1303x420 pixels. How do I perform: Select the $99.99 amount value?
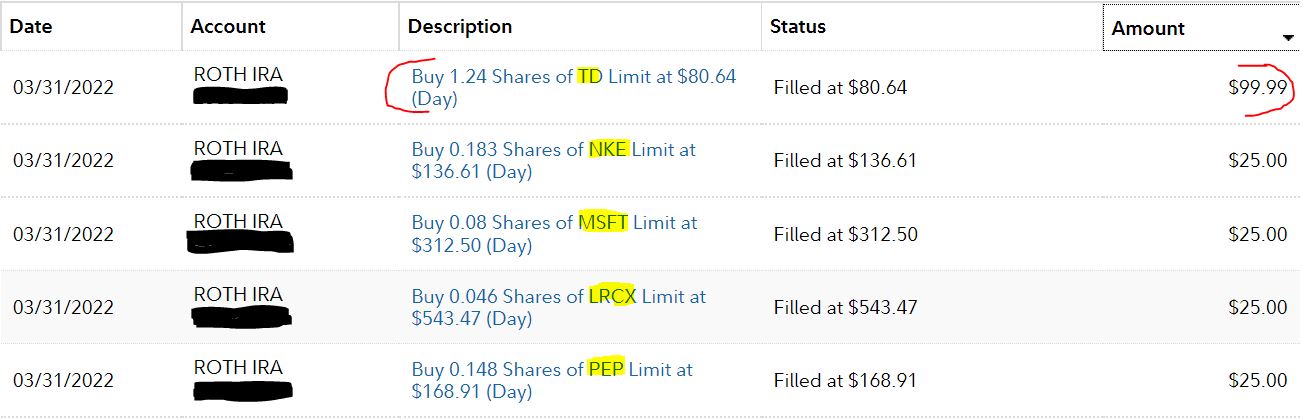(x=1258, y=88)
